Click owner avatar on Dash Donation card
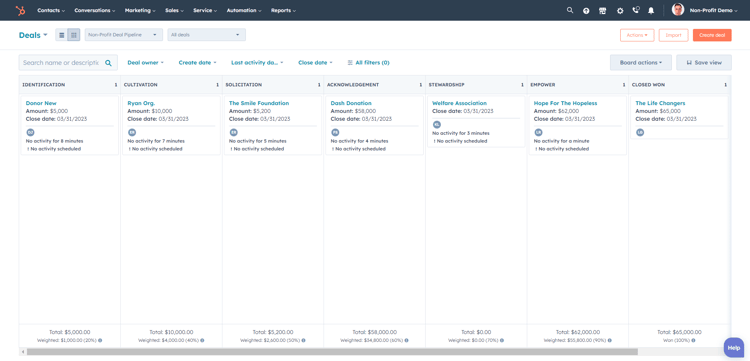Viewport: 750px width, 361px height. [x=335, y=132]
